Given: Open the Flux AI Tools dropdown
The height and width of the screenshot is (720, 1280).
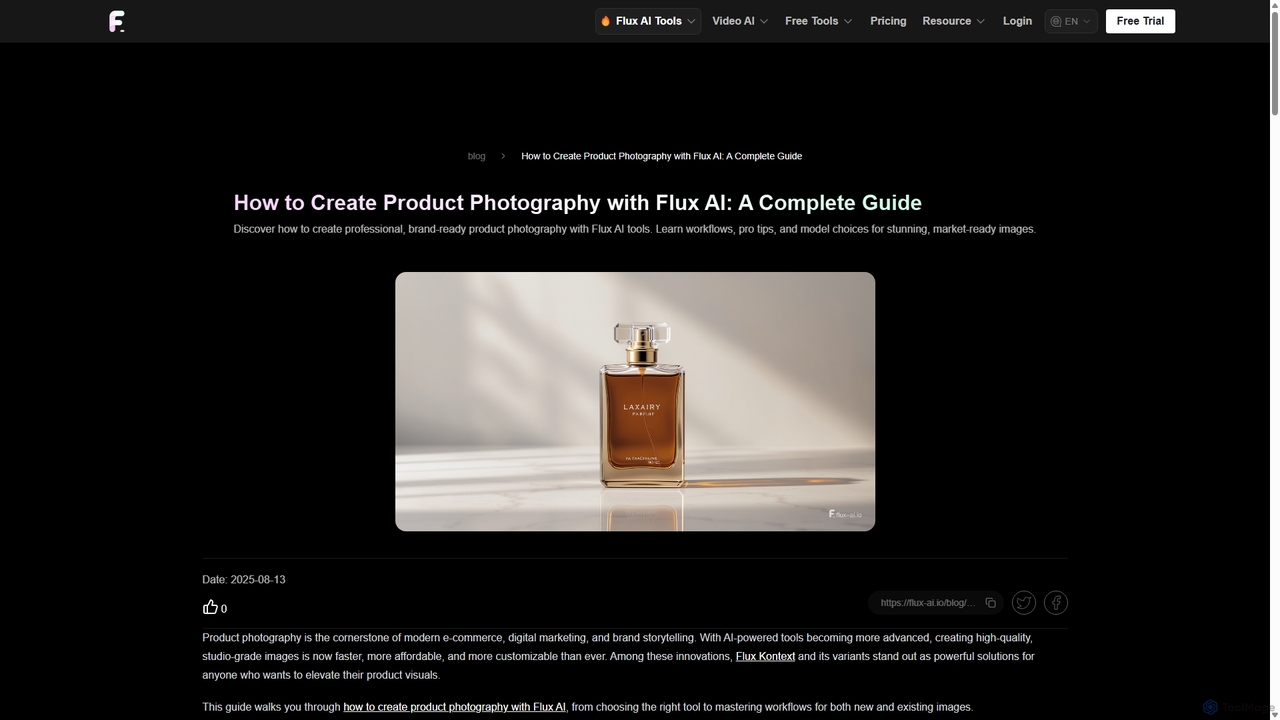Looking at the screenshot, I should point(648,21).
